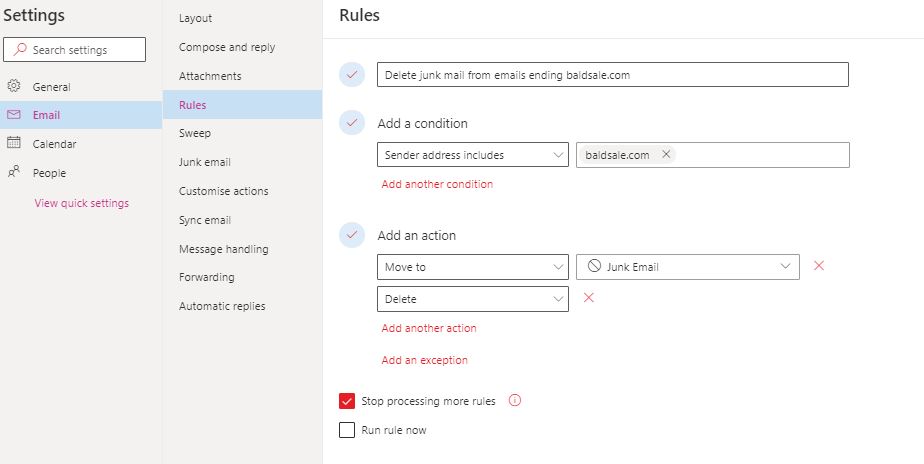Click Add another action link
The image size is (924, 464).
(429, 328)
